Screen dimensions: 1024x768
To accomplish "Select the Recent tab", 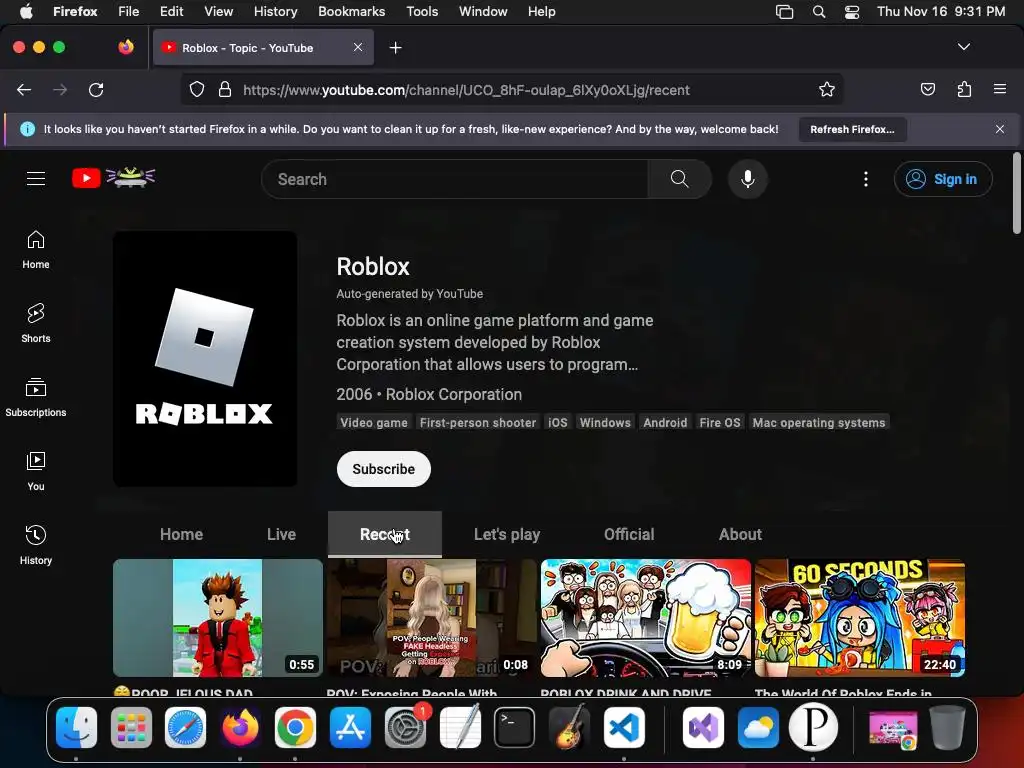I will [x=385, y=534].
